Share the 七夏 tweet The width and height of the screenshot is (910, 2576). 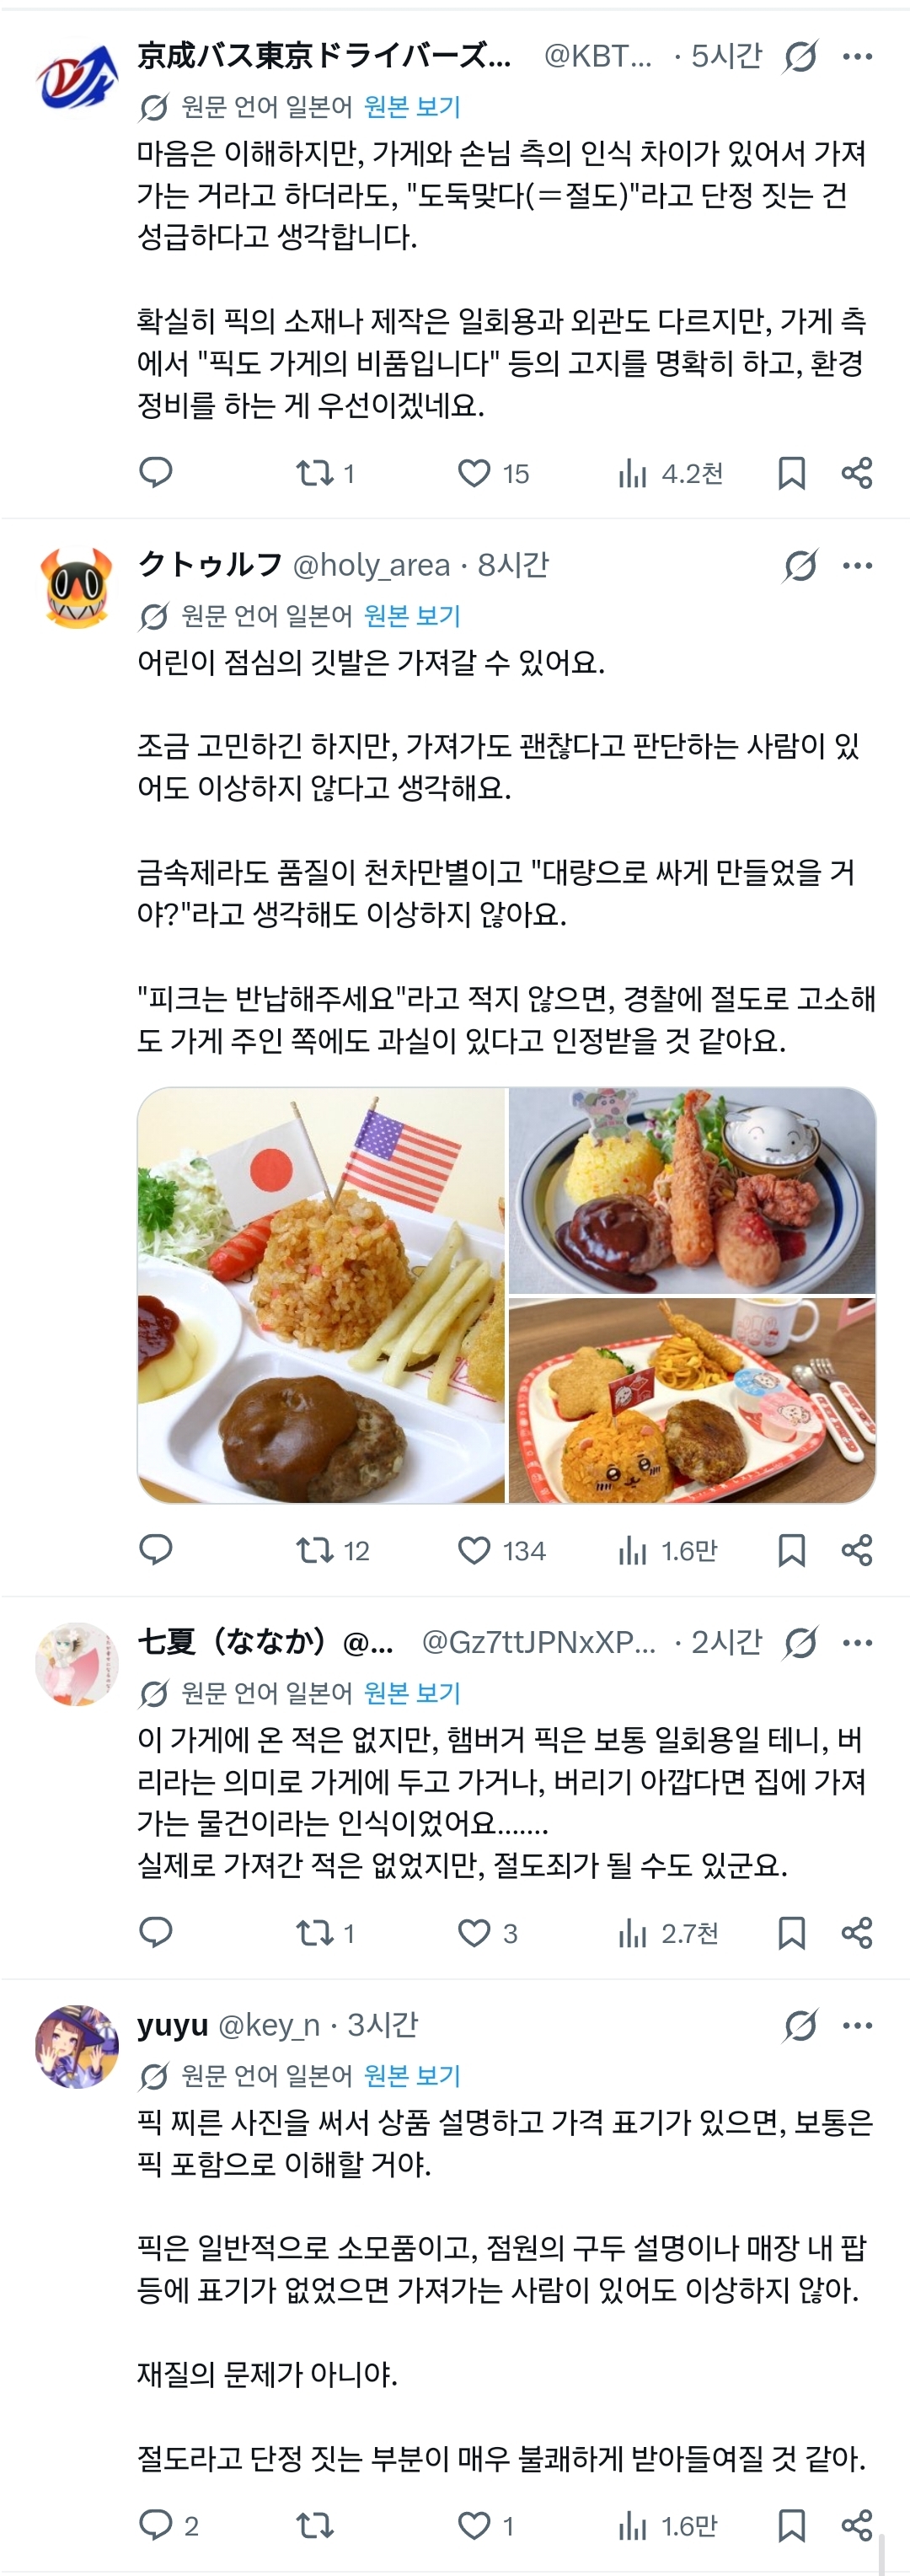click(x=857, y=1932)
